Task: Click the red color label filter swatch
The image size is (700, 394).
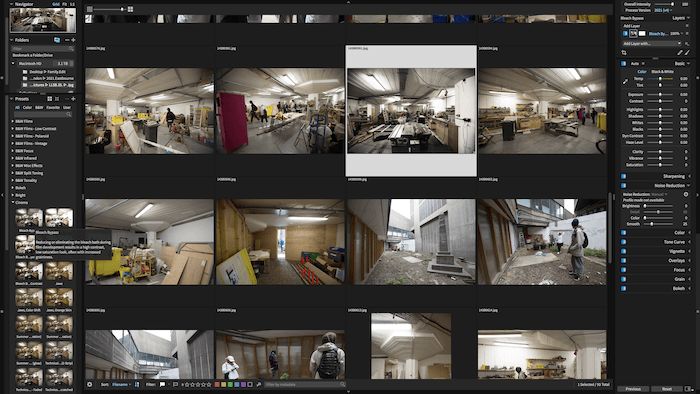Action: coord(217,384)
